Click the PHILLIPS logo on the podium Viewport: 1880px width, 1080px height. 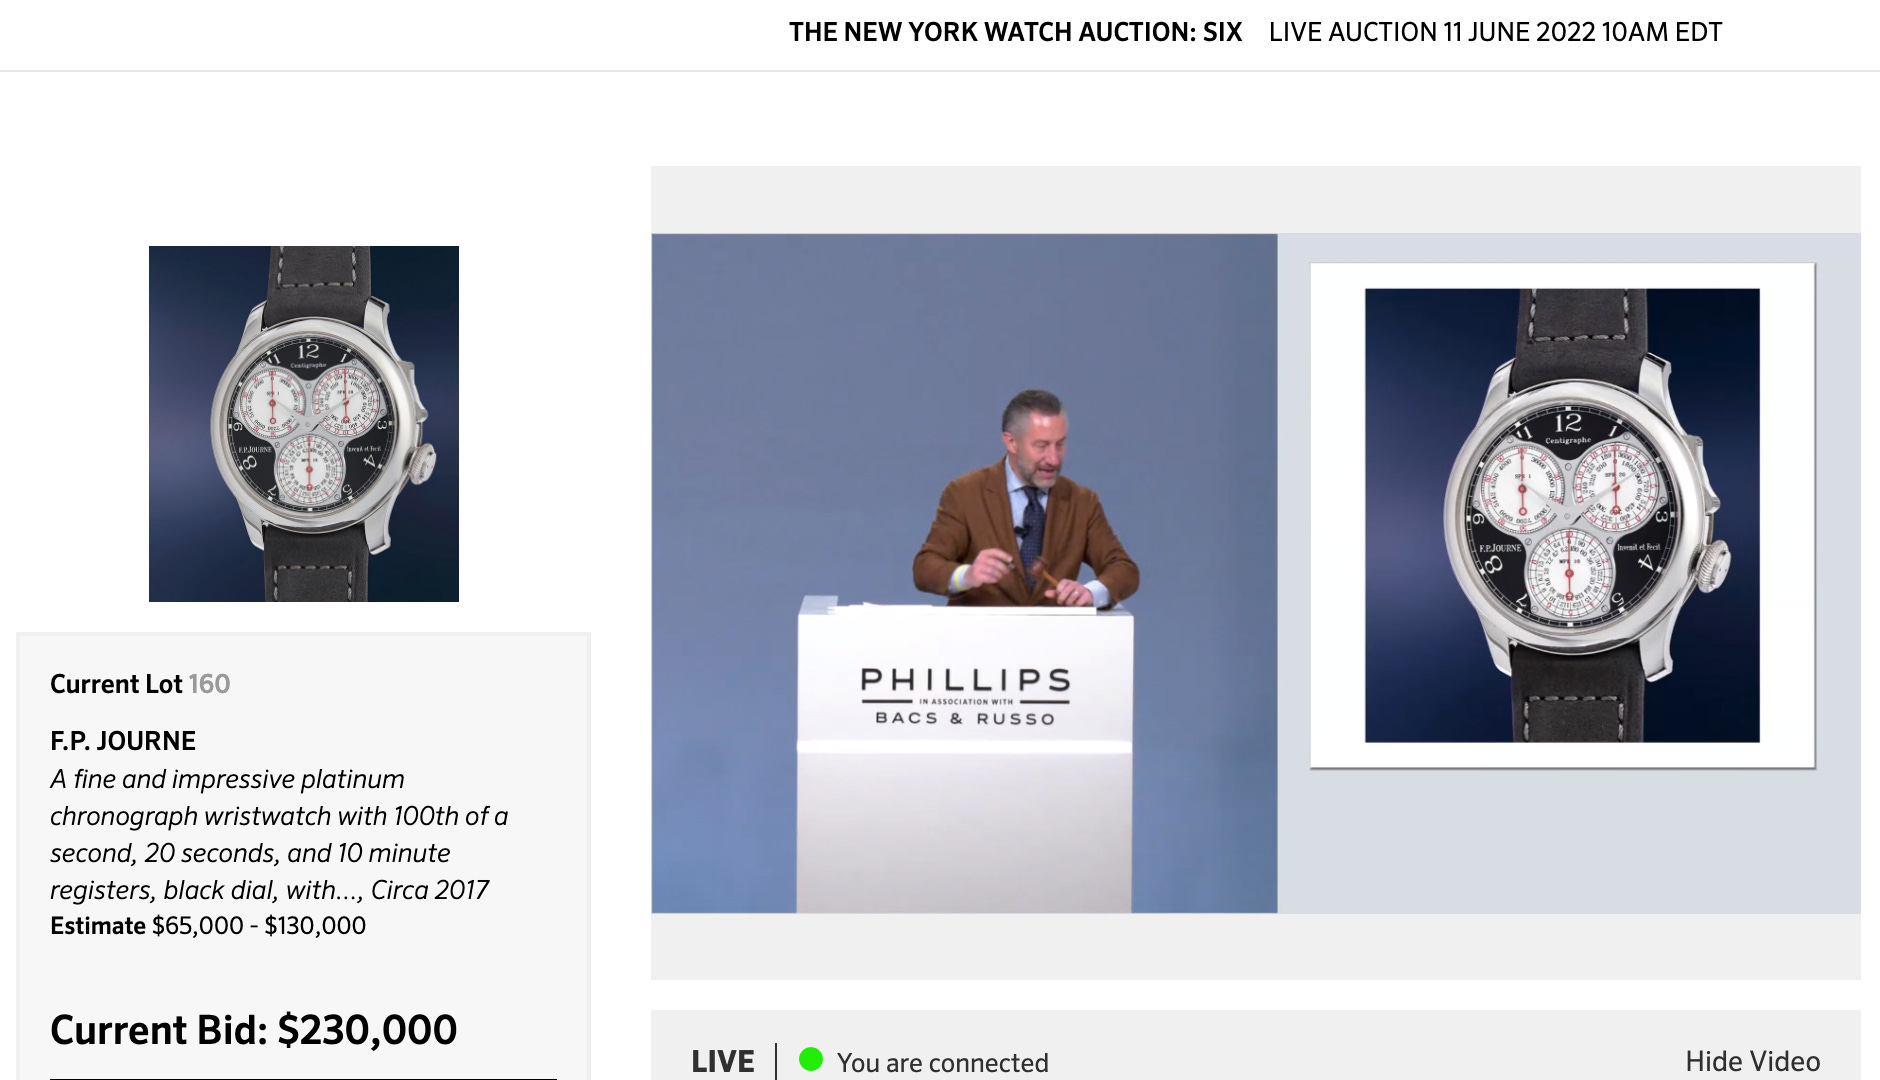click(x=965, y=680)
